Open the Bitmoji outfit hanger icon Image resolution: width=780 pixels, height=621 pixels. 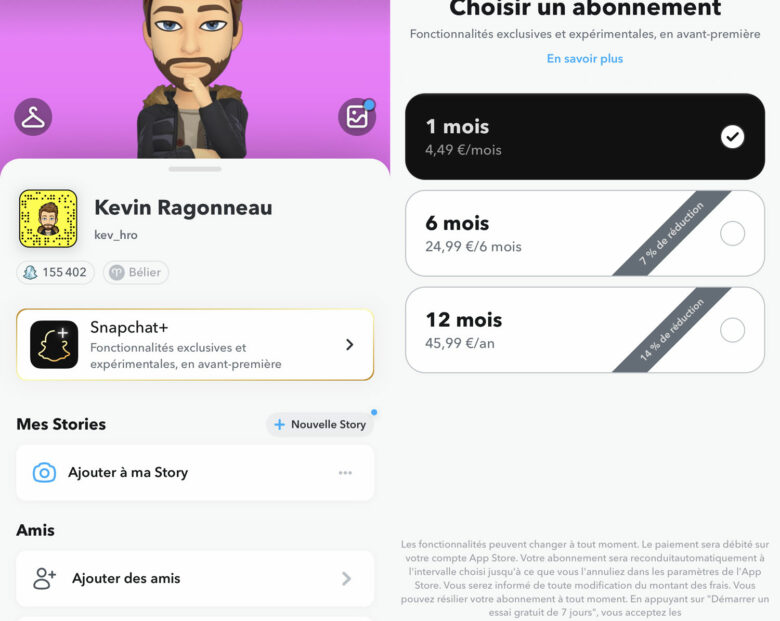click(x=33, y=117)
